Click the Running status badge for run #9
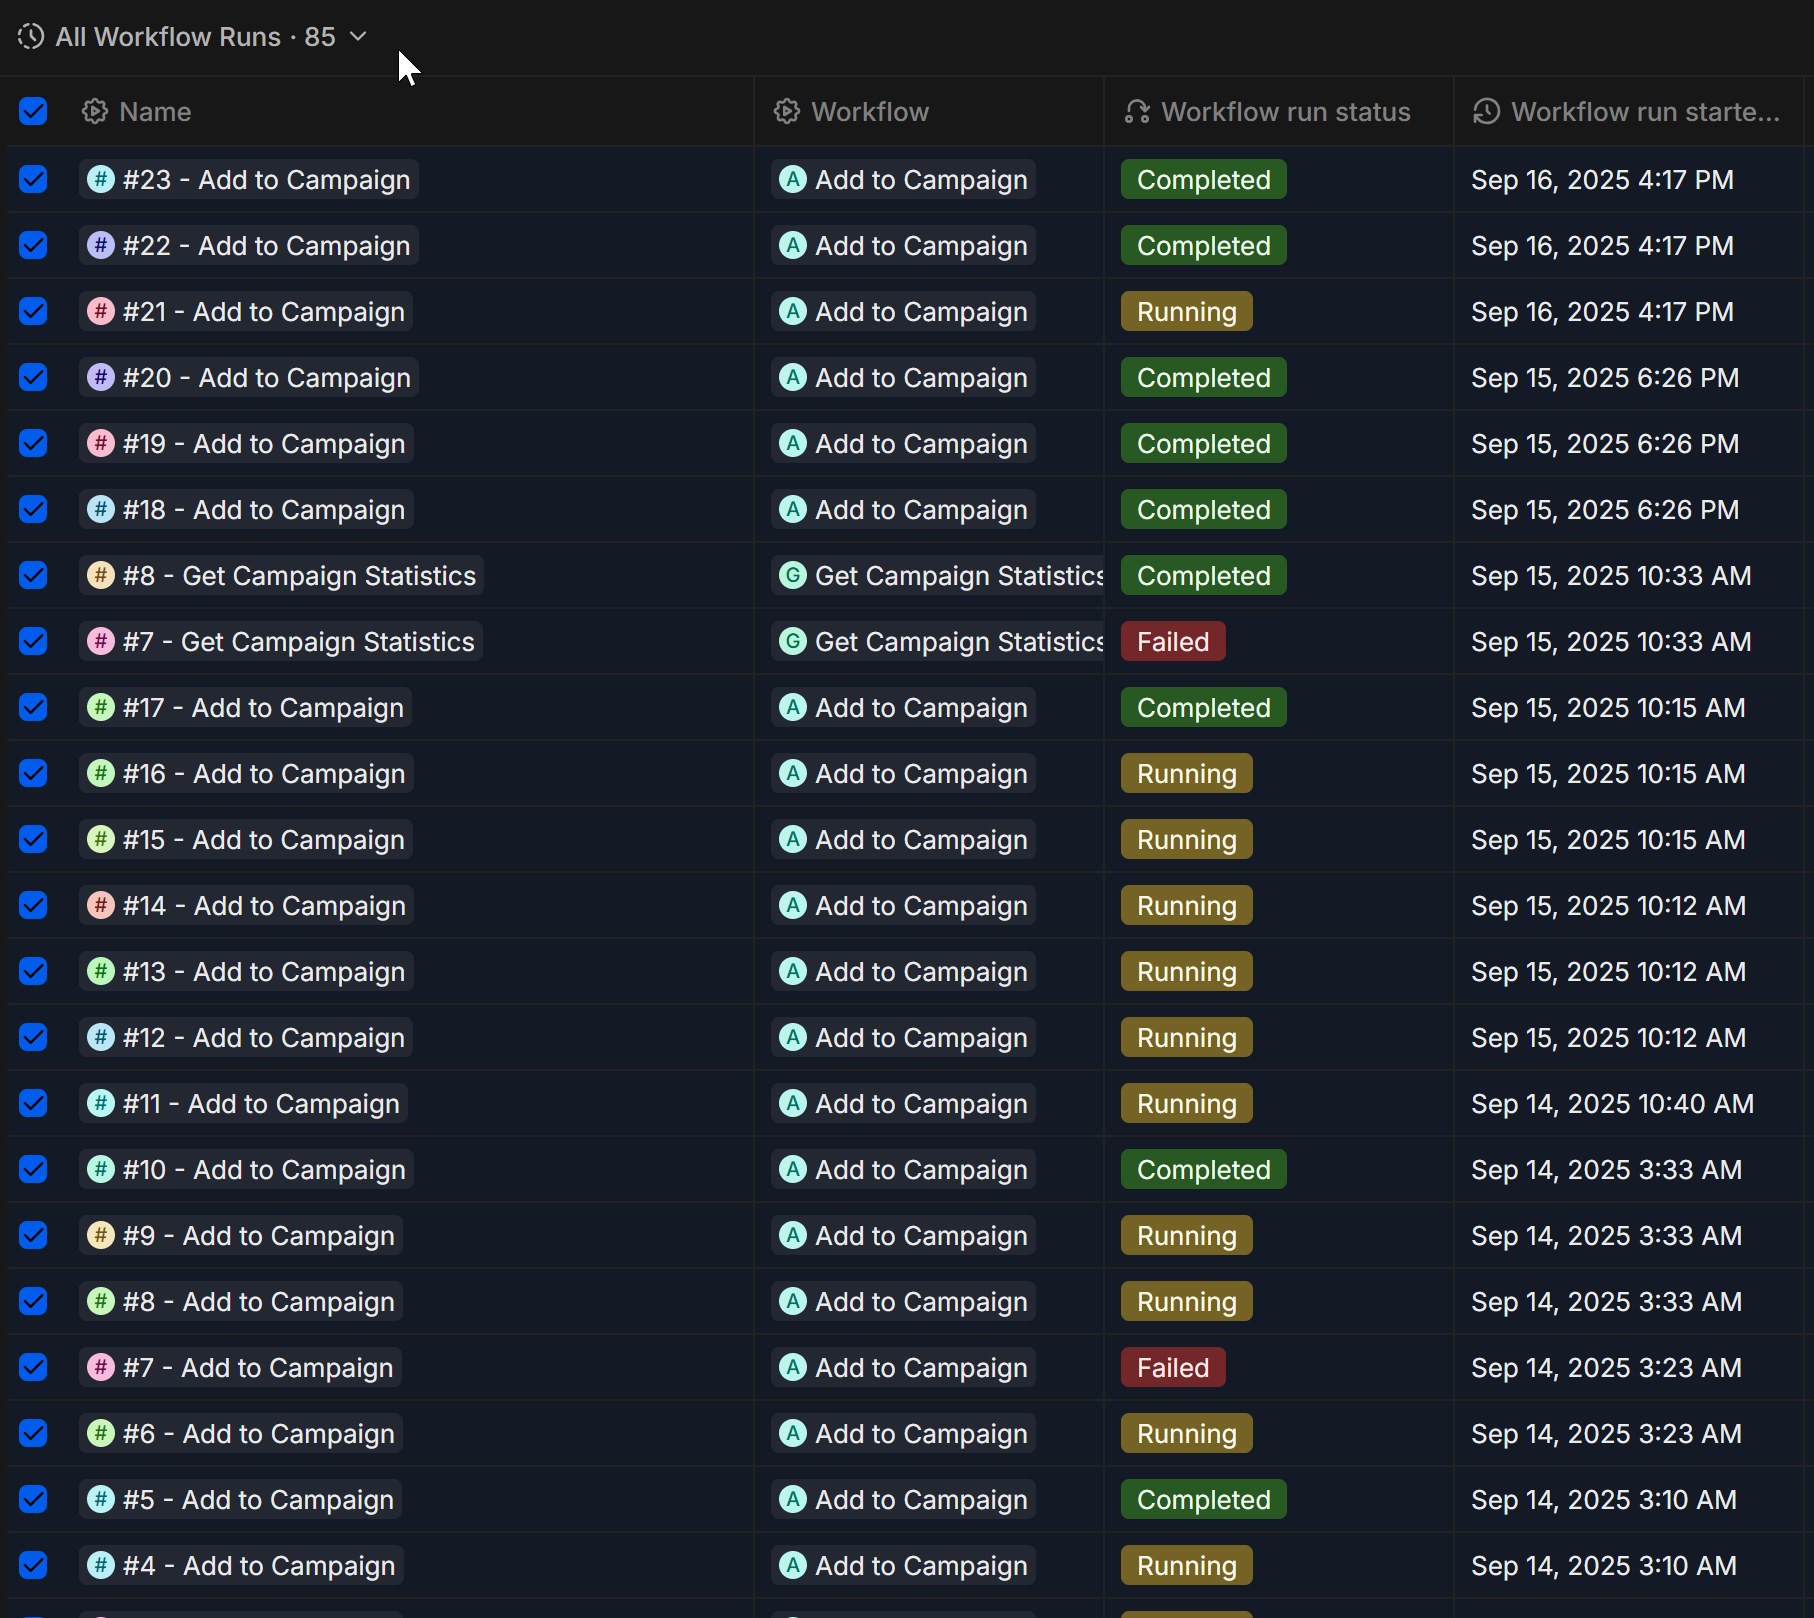This screenshot has height=1618, width=1814. 1187,1235
